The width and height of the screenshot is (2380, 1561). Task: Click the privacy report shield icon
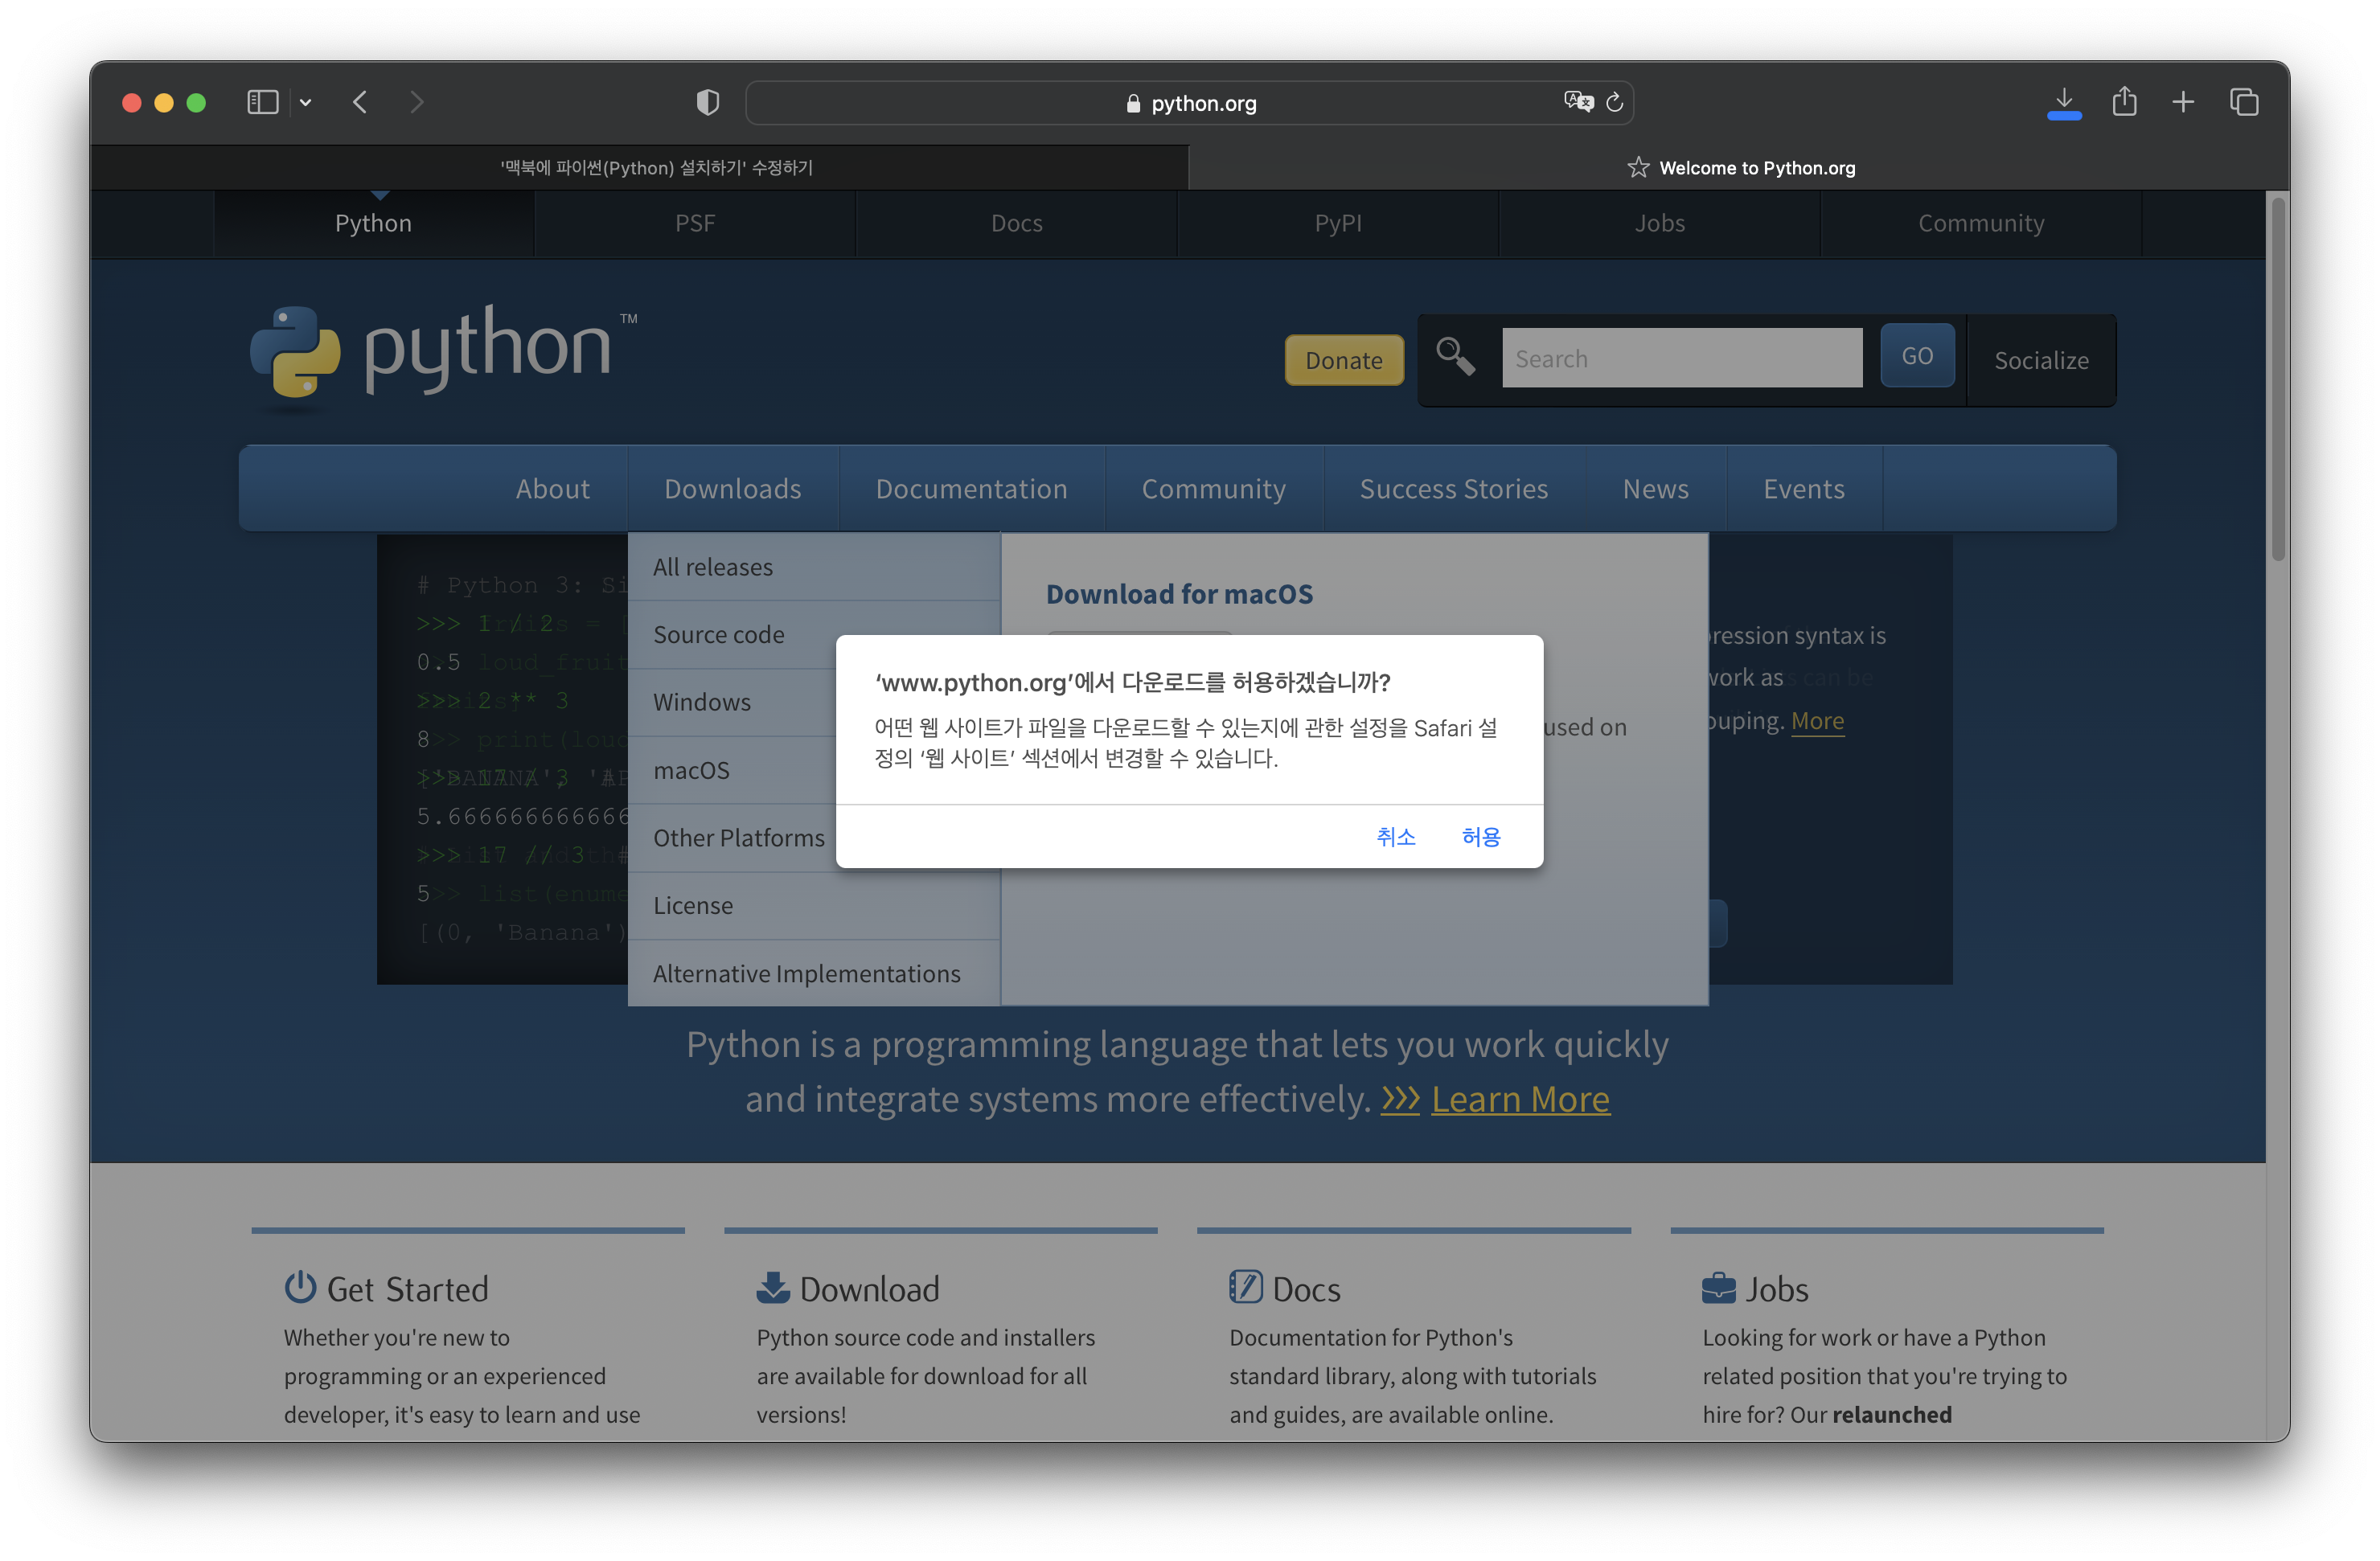coord(707,102)
